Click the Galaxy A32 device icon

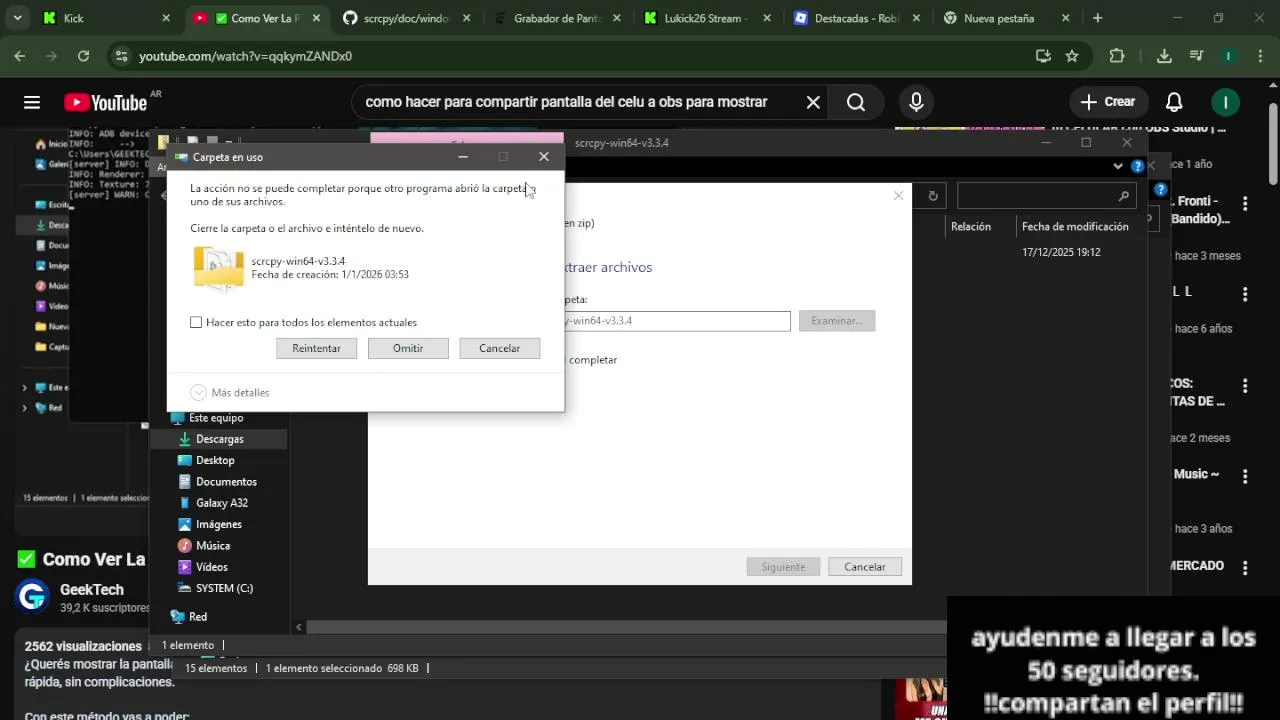point(184,503)
